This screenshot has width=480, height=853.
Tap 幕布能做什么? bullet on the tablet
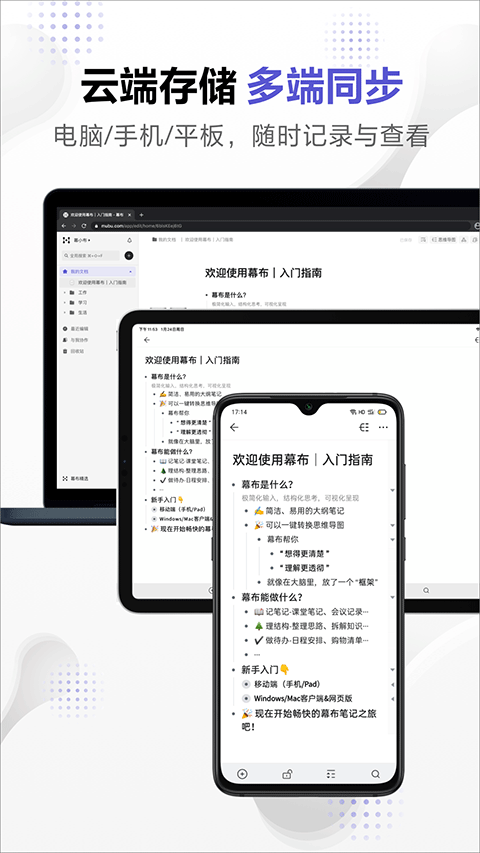pyautogui.click(x=171, y=451)
